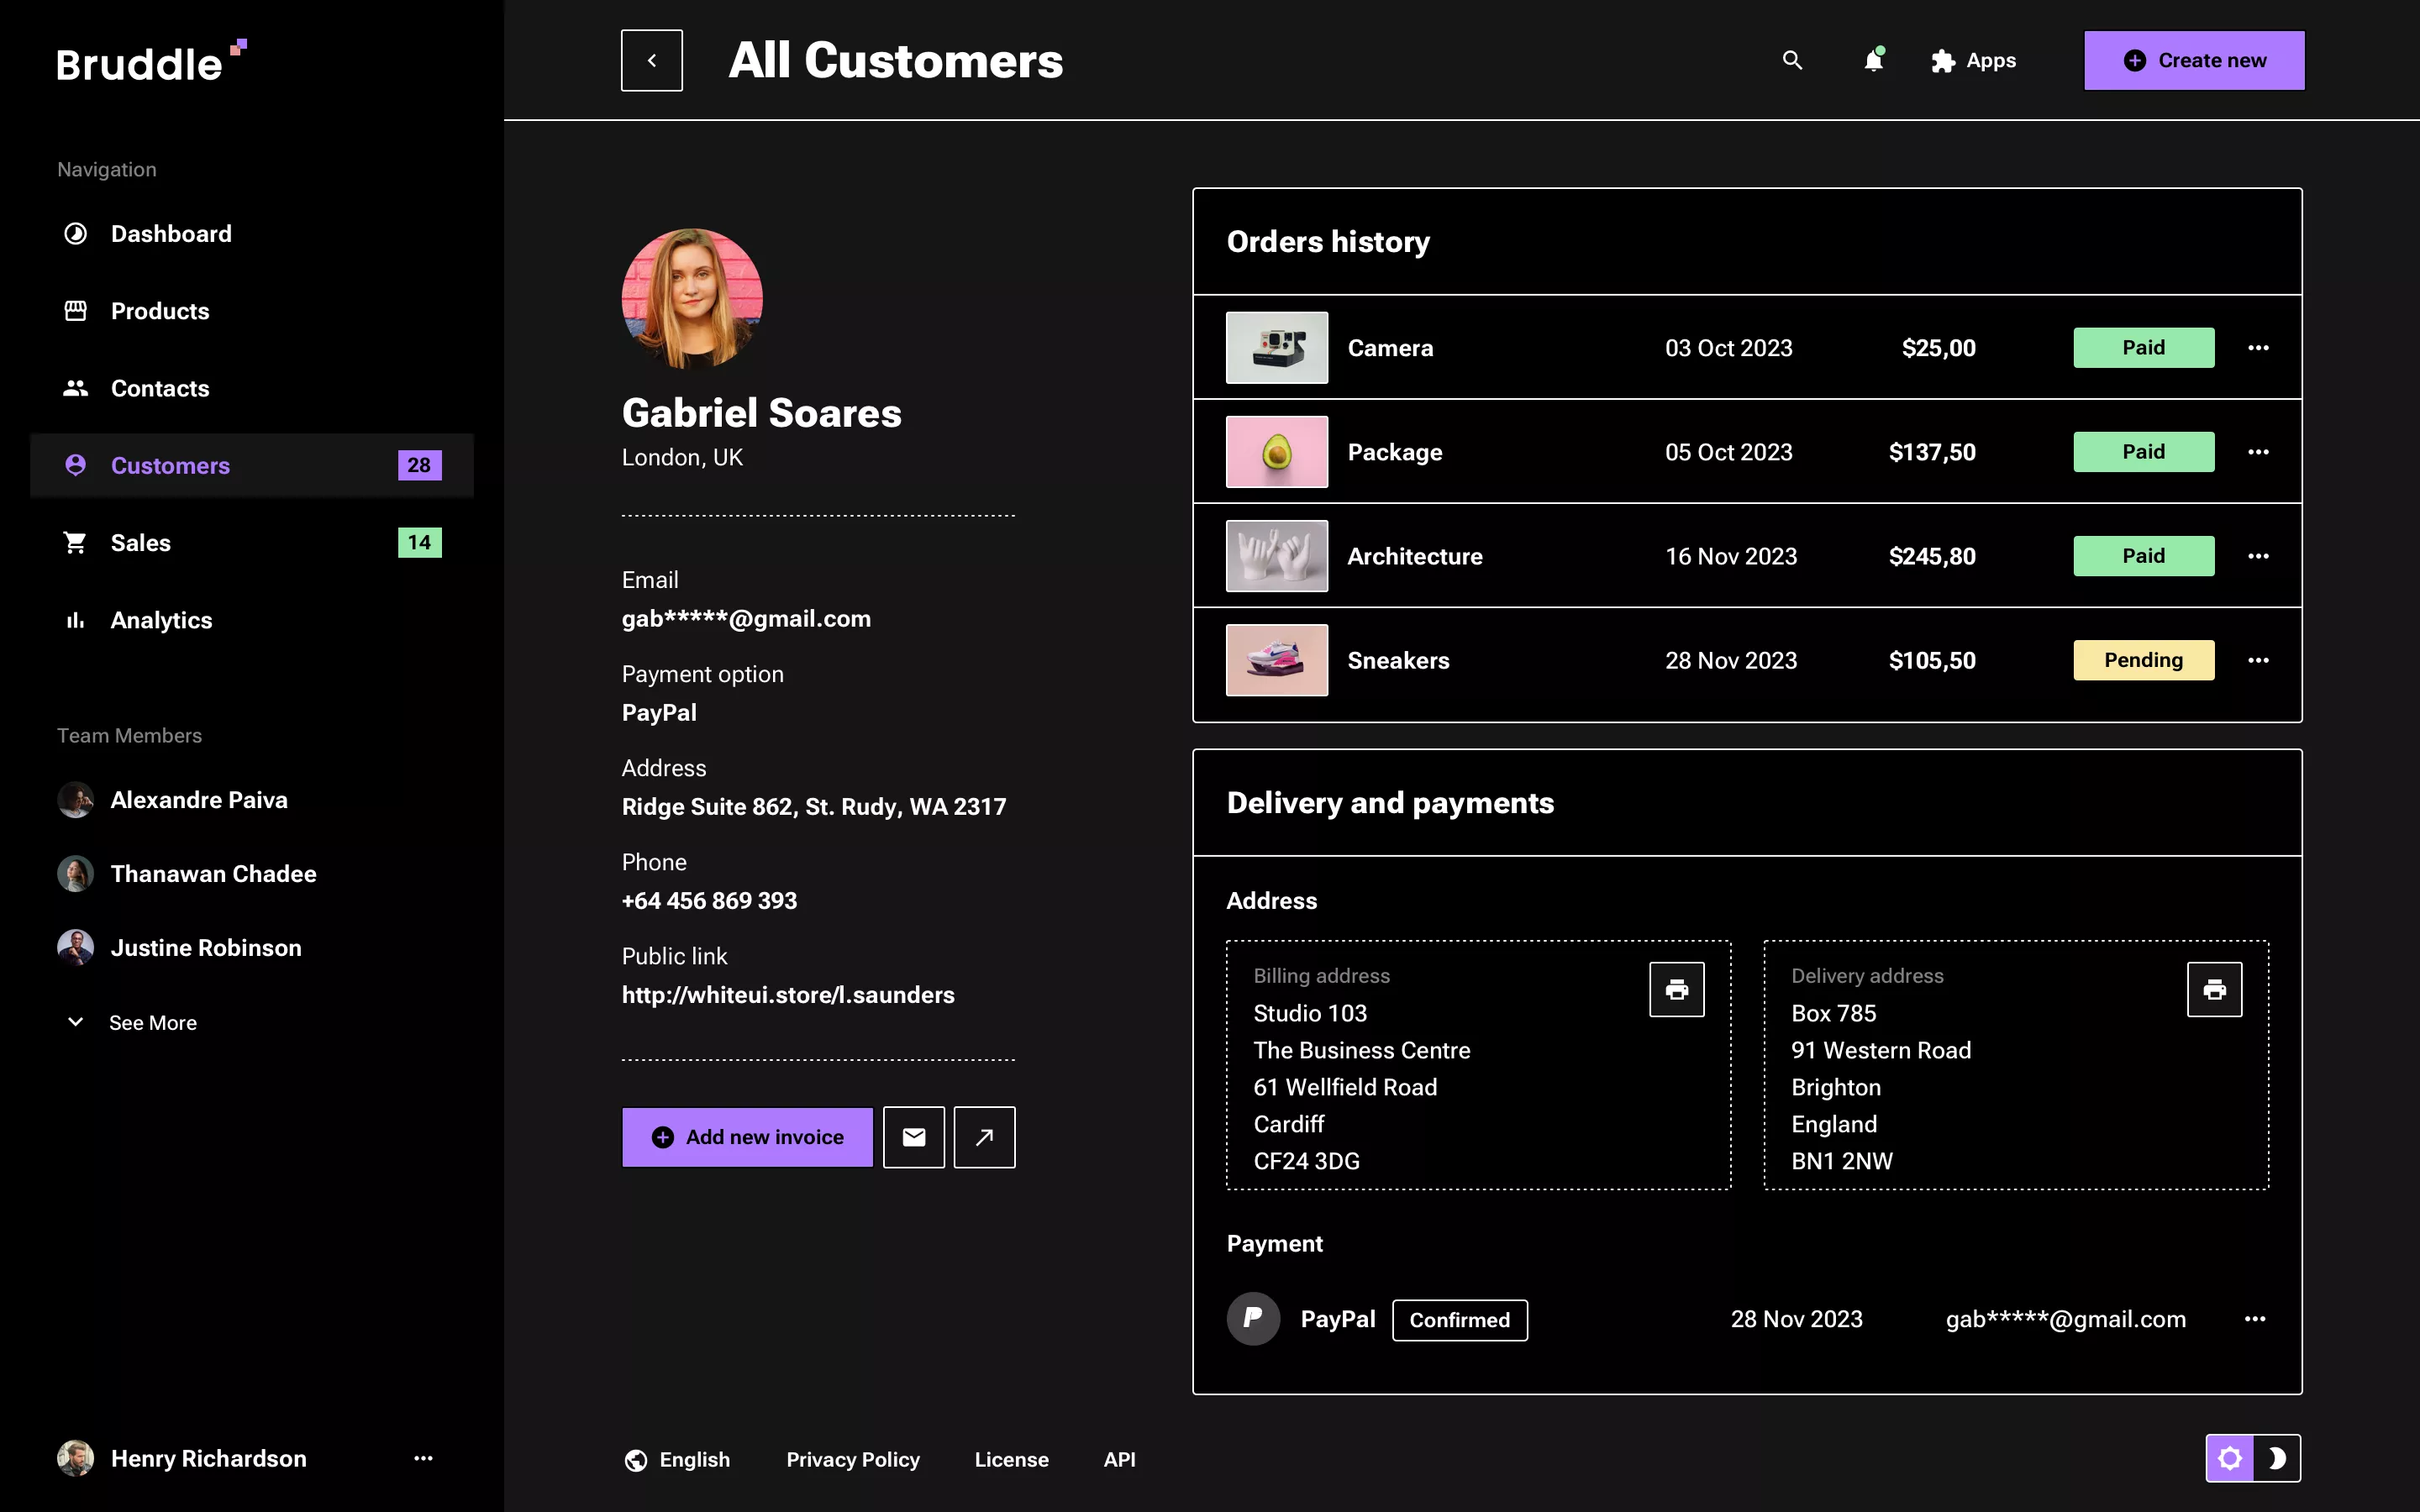Screen dimensions: 2420x1512
Task: Print the Billing address
Action: point(1676,989)
